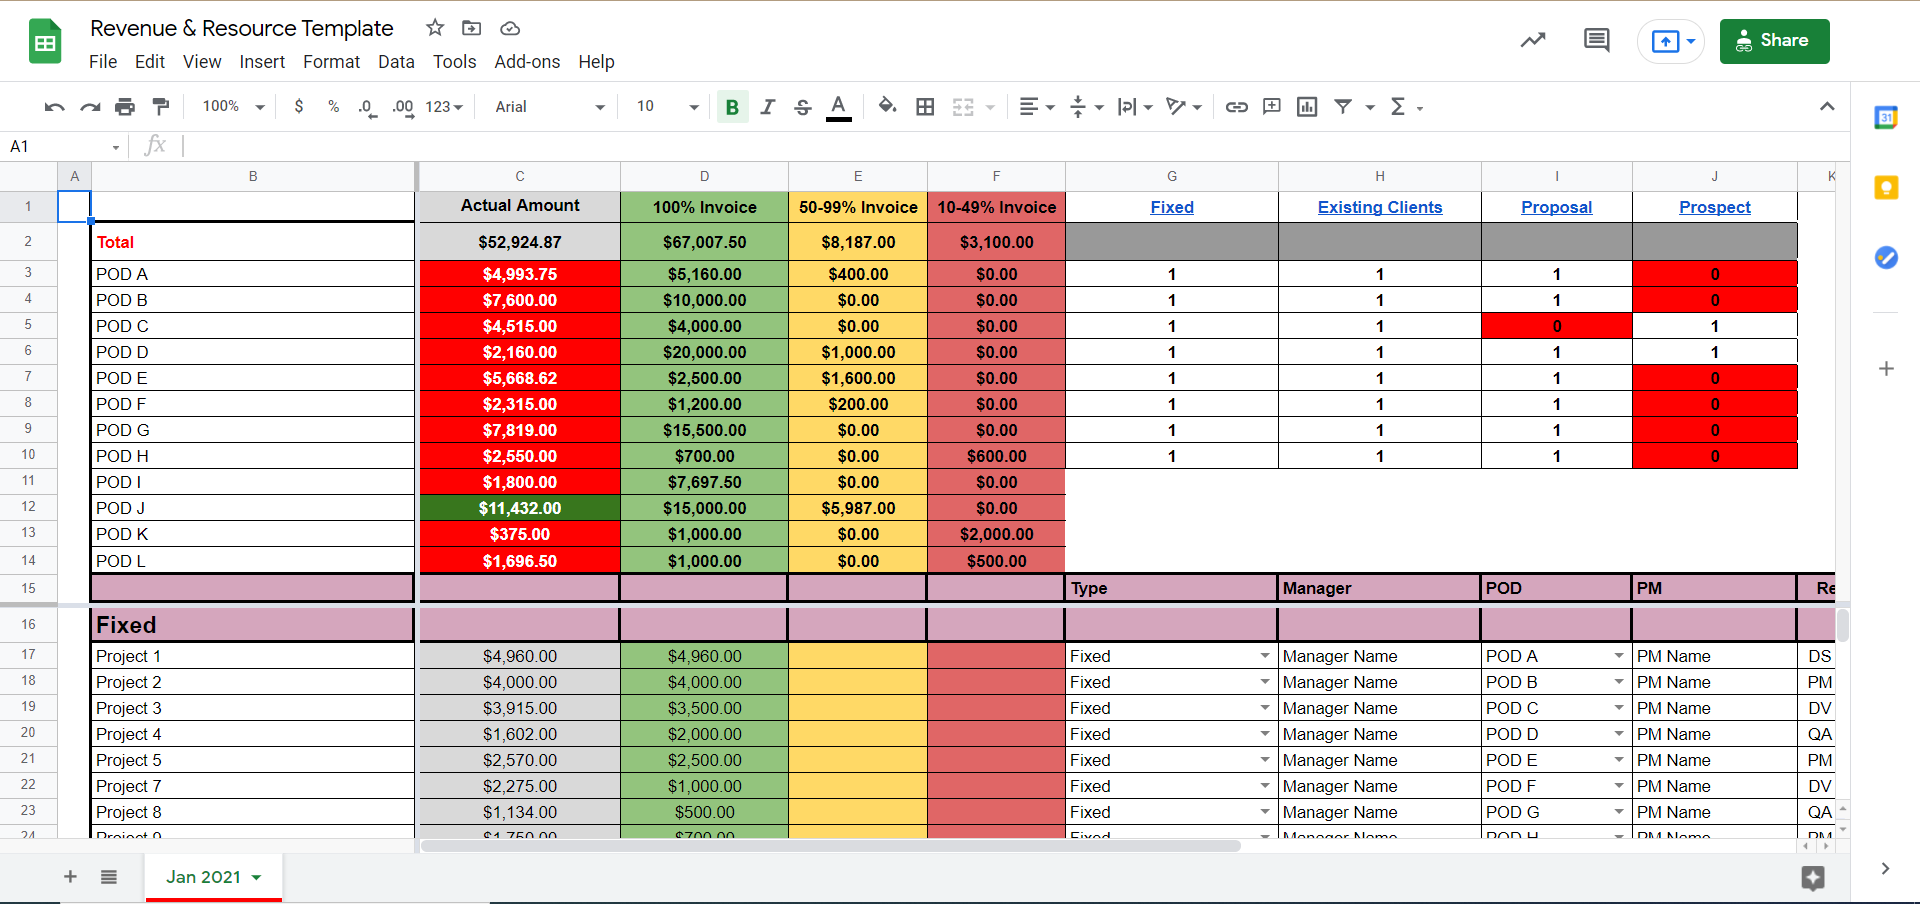Open the File menu
This screenshot has width=1920, height=904.
[x=103, y=62]
